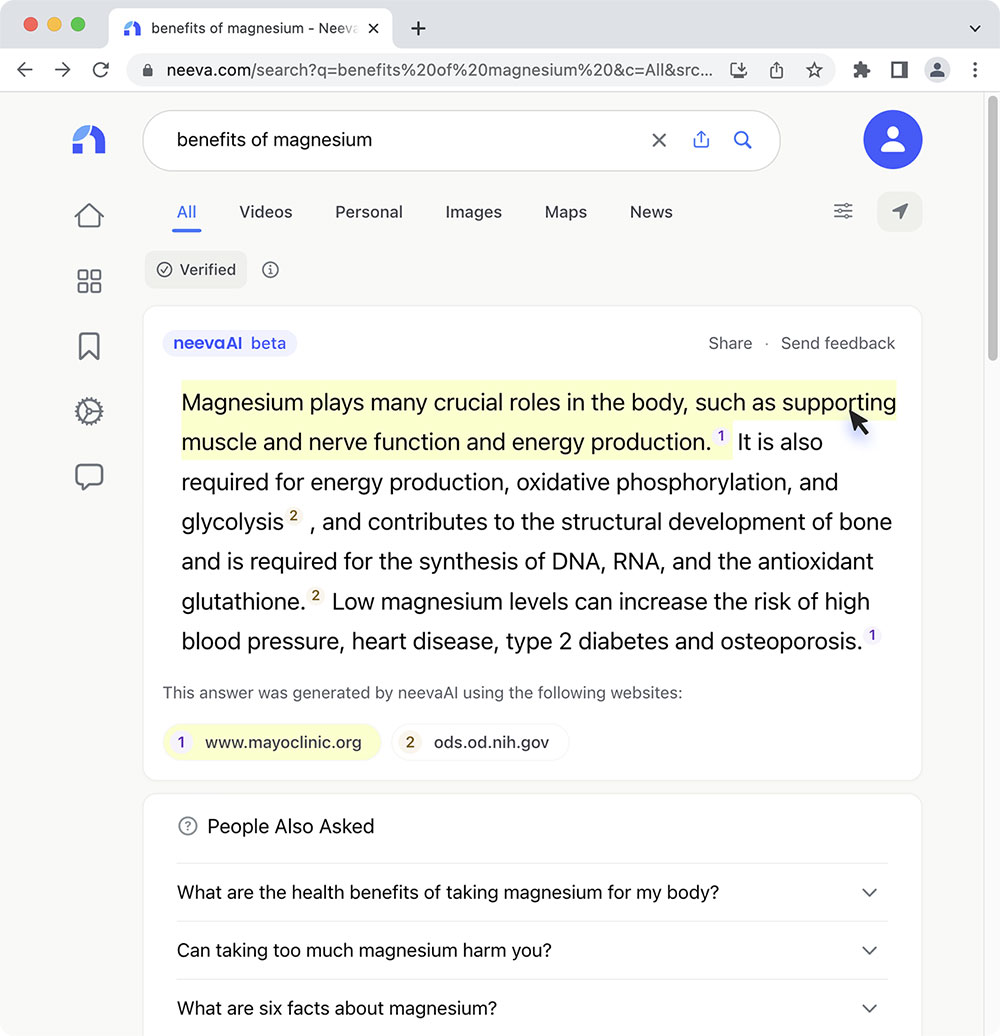Click into the 'benefits of magnesium' search field
Screen dimensions: 1000x1036
(400, 140)
